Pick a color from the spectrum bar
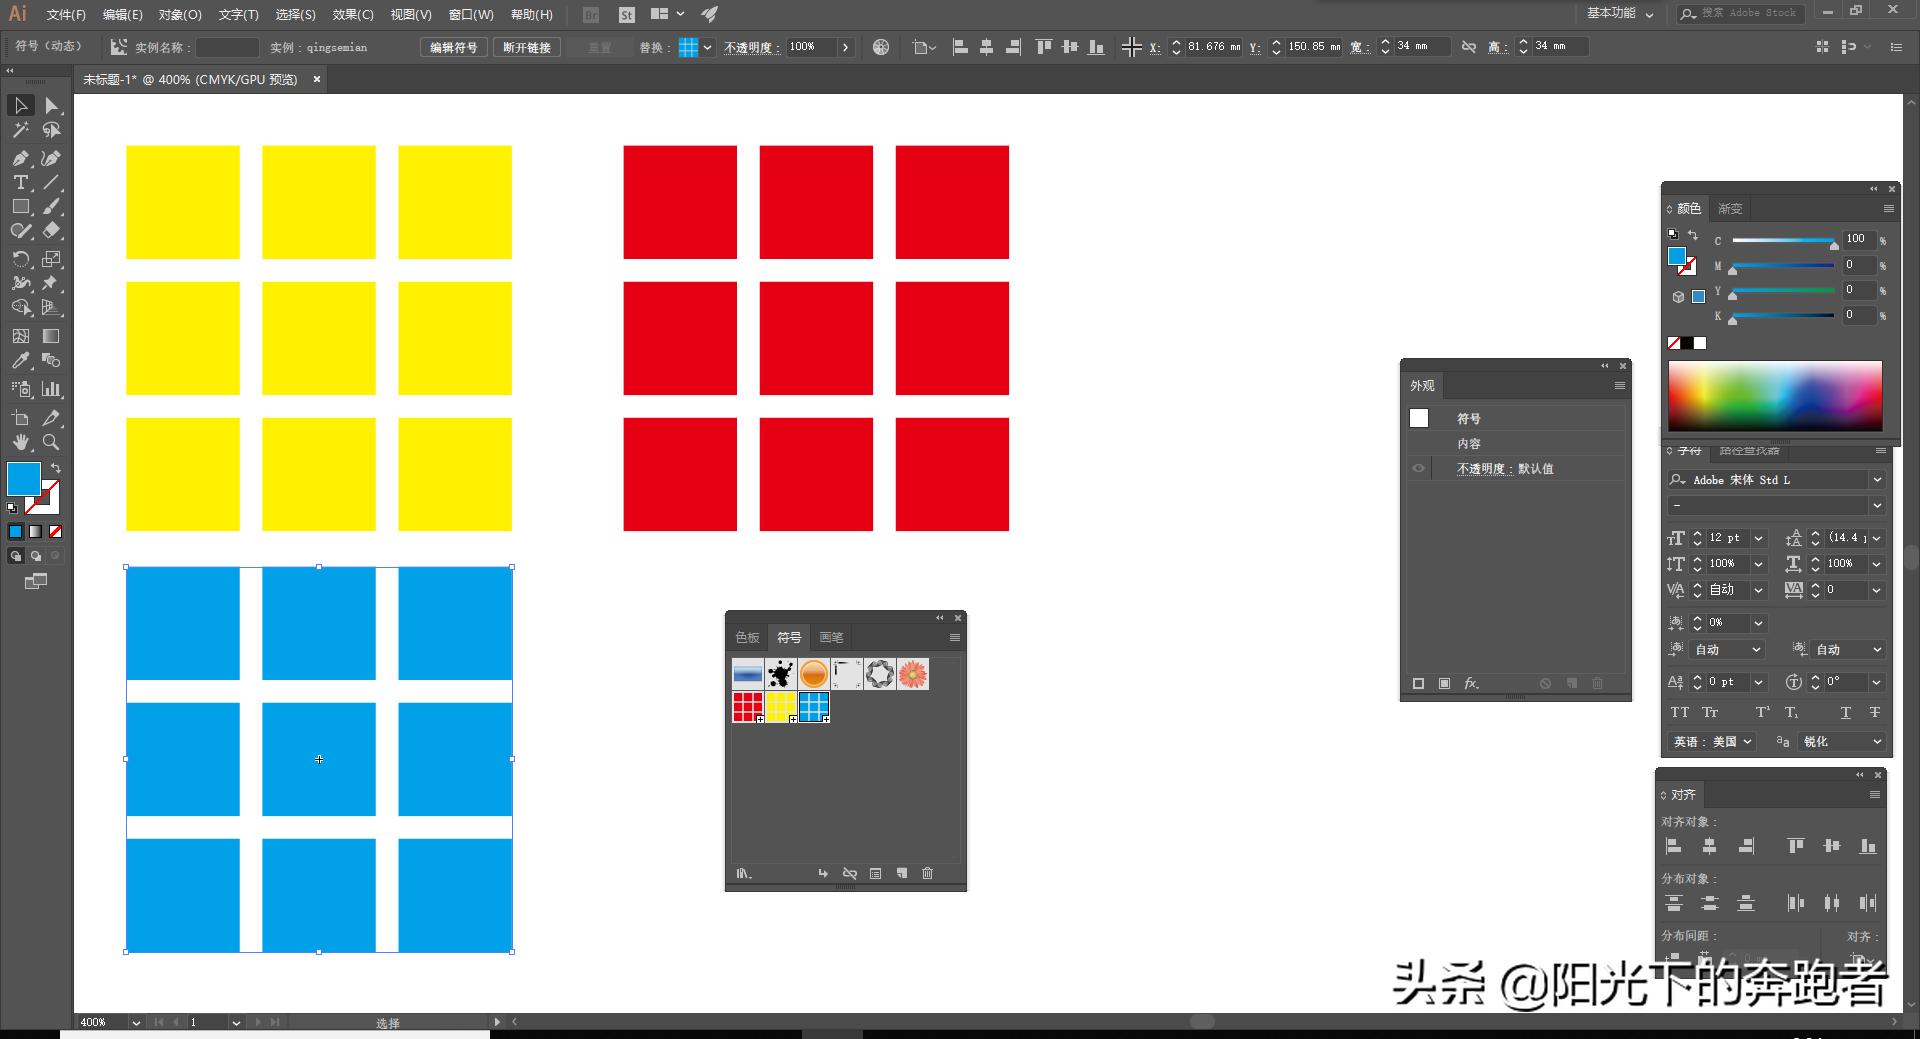 pos(1774,396)
